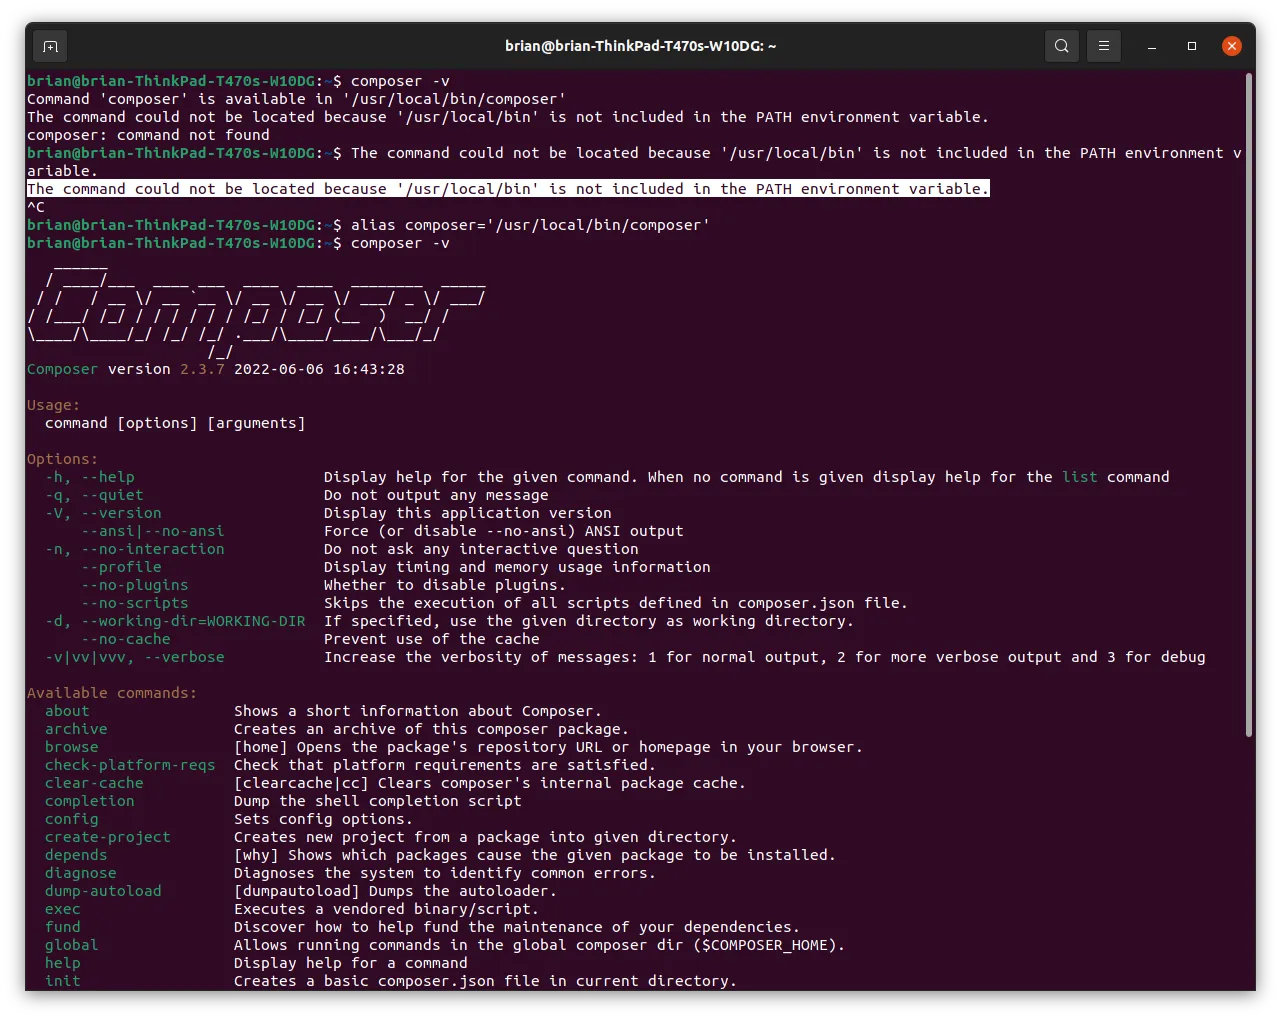
Task: Click the 'exec' command name
Action: (x=63, y=909)
